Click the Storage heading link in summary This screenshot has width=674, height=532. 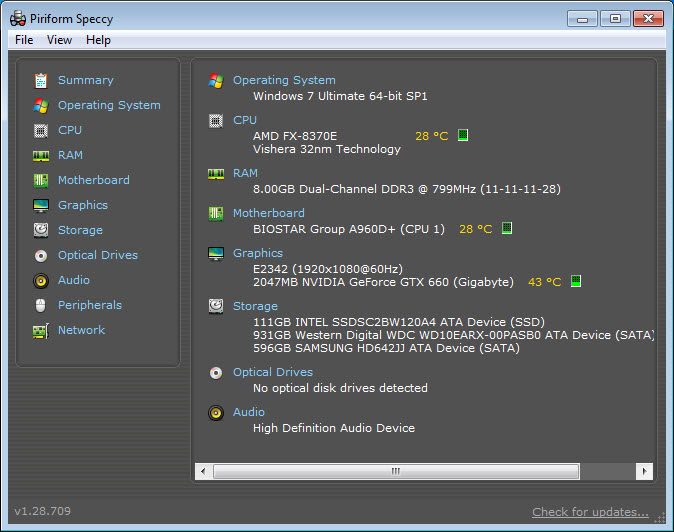[x=255, y=306]
